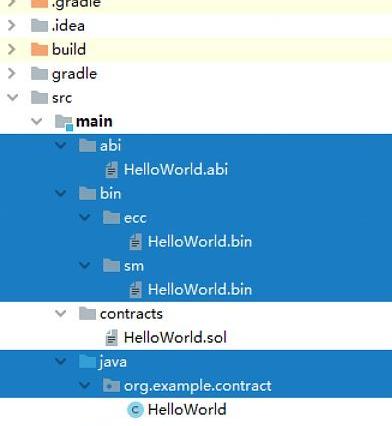Click the main source module folder icon
Screen dimensions: 392x426
64,122
